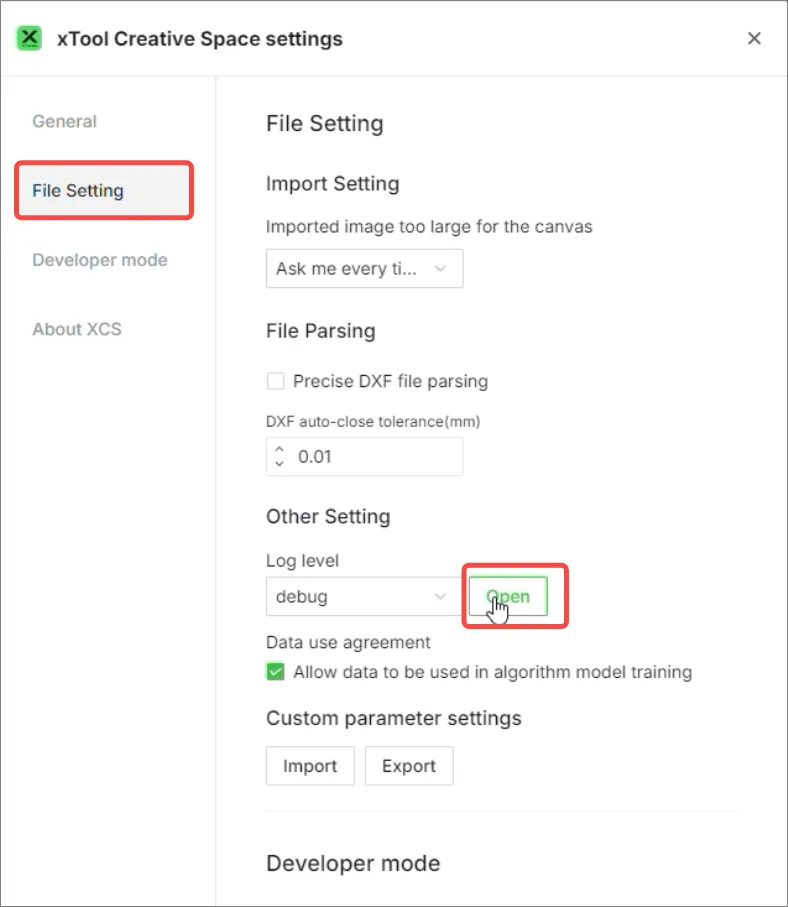Click Export under Custom parameter settings

tap(409, 766)
